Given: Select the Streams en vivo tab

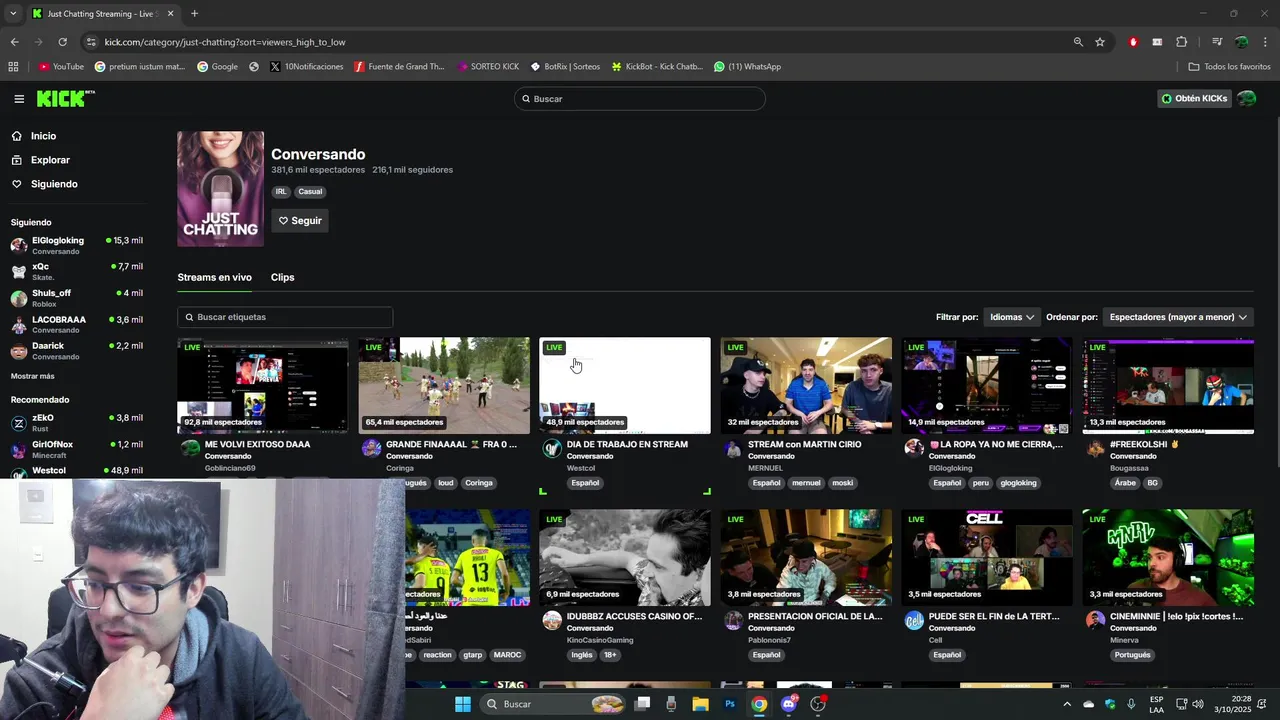Looking at the screenshot, I should coord(215,277).
